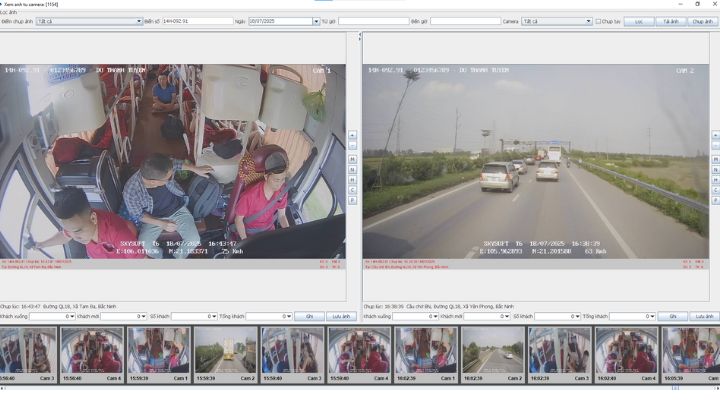
Task: Enable the 'Chụp tay' checkbox
Action: [598, 21]
